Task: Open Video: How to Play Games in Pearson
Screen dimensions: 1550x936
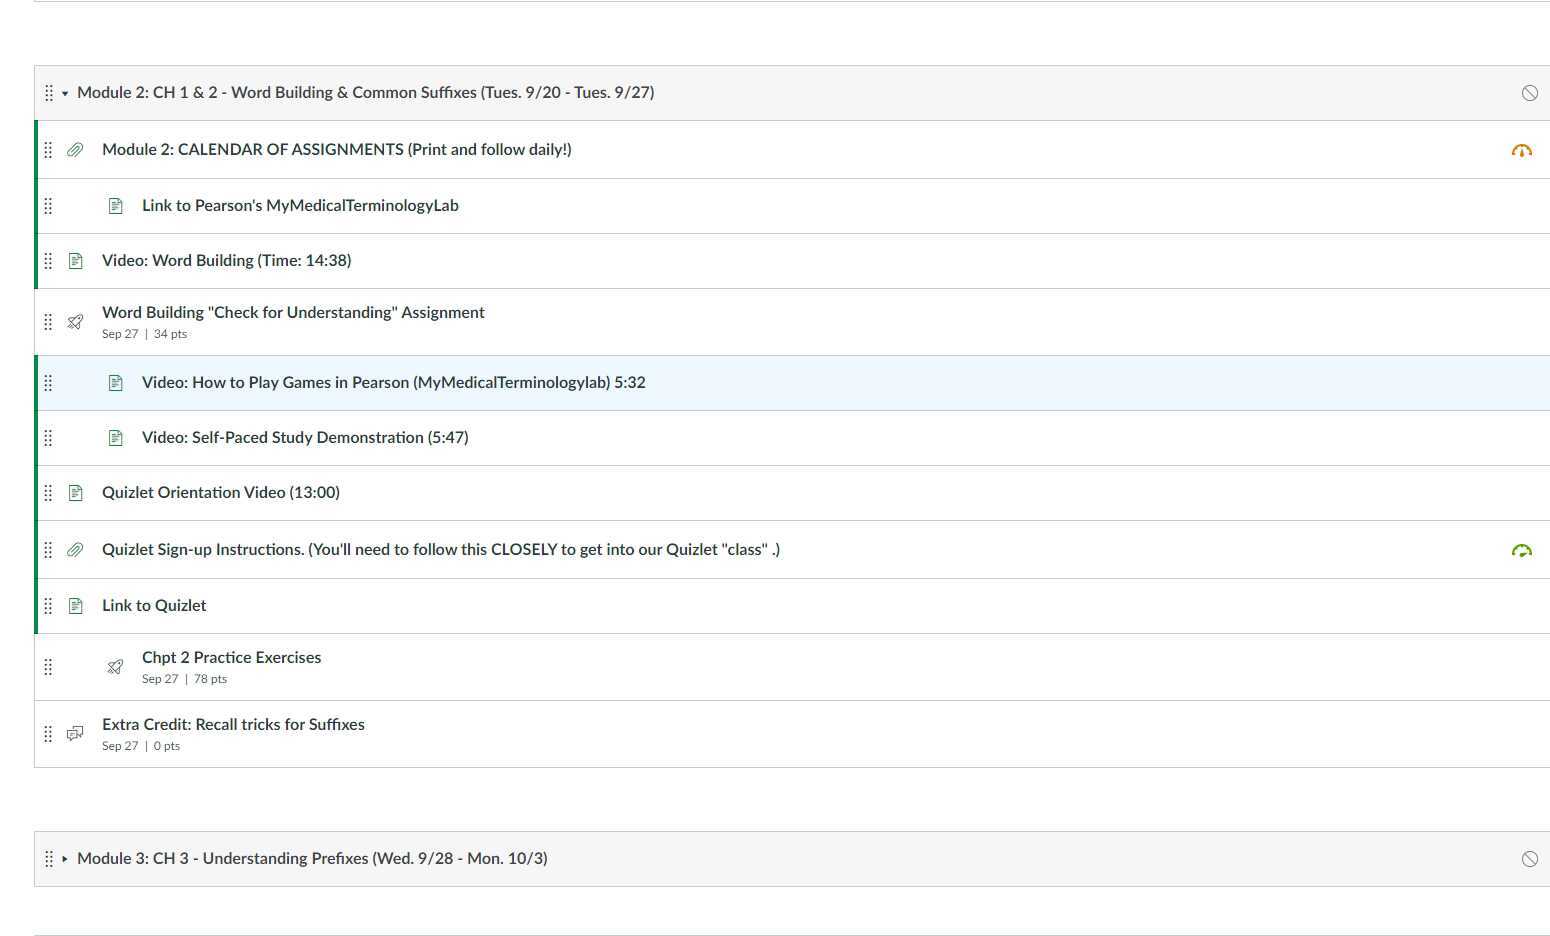Action: 394,382
